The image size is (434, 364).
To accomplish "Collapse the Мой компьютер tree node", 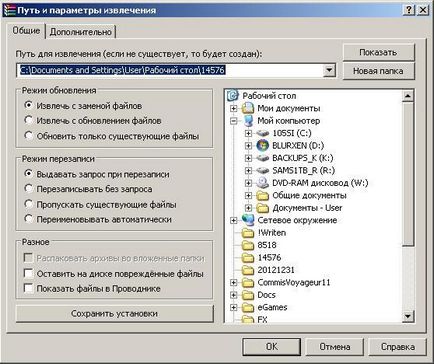I will tap(234, 121).
